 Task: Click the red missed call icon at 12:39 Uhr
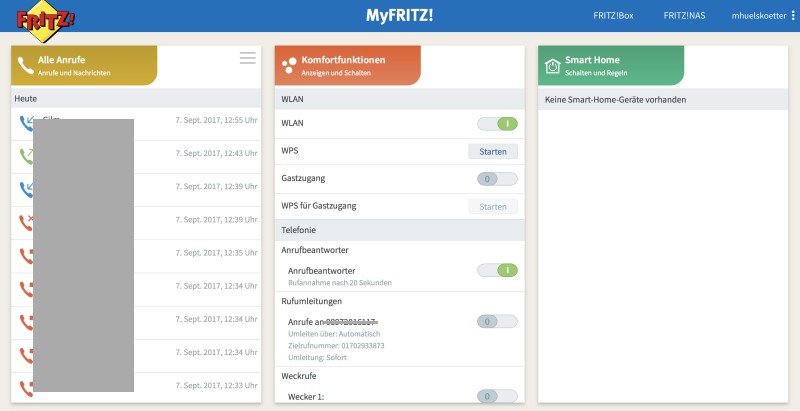click(26, 222)
